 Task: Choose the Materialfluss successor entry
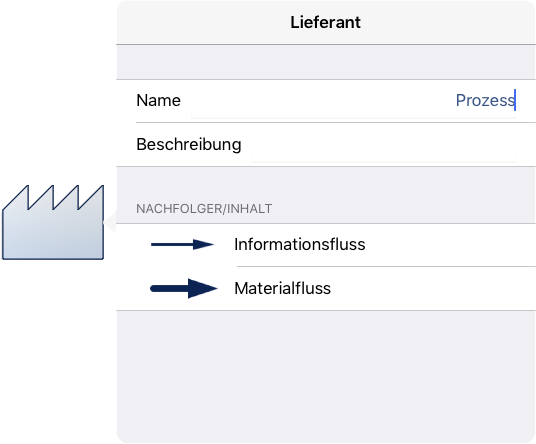[326, 288]
